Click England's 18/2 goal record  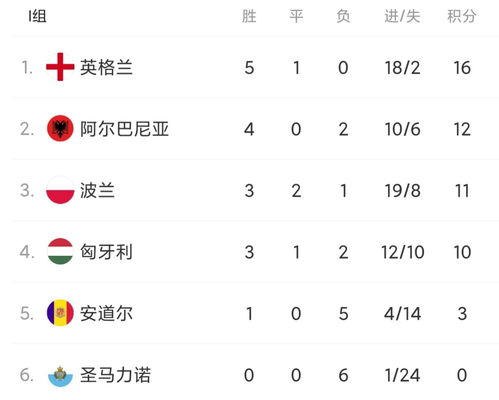(x=402, y=68)
